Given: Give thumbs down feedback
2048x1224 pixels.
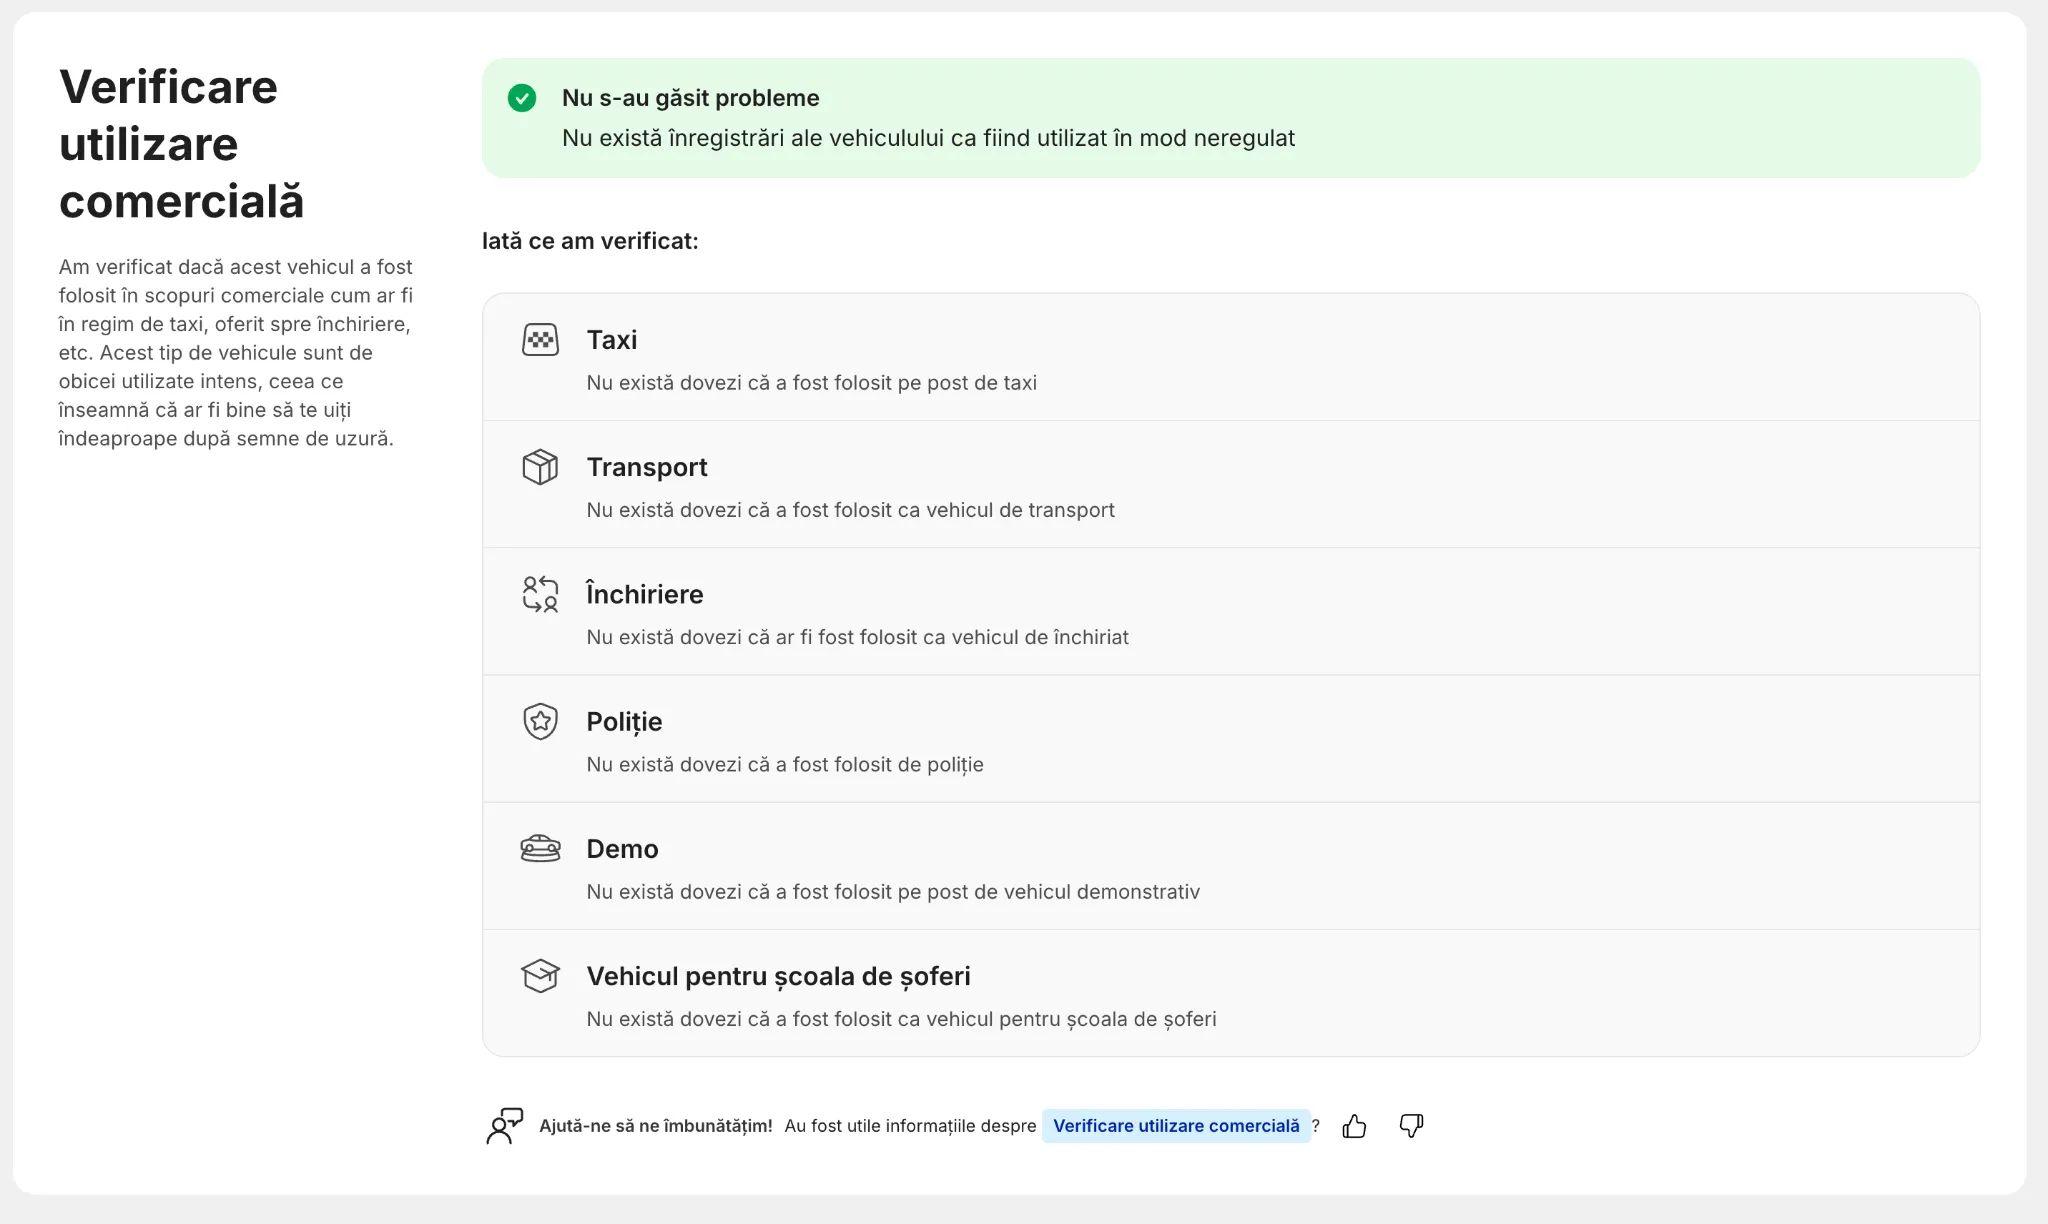Looking at the screenshot, I should pos(1411,1126).
